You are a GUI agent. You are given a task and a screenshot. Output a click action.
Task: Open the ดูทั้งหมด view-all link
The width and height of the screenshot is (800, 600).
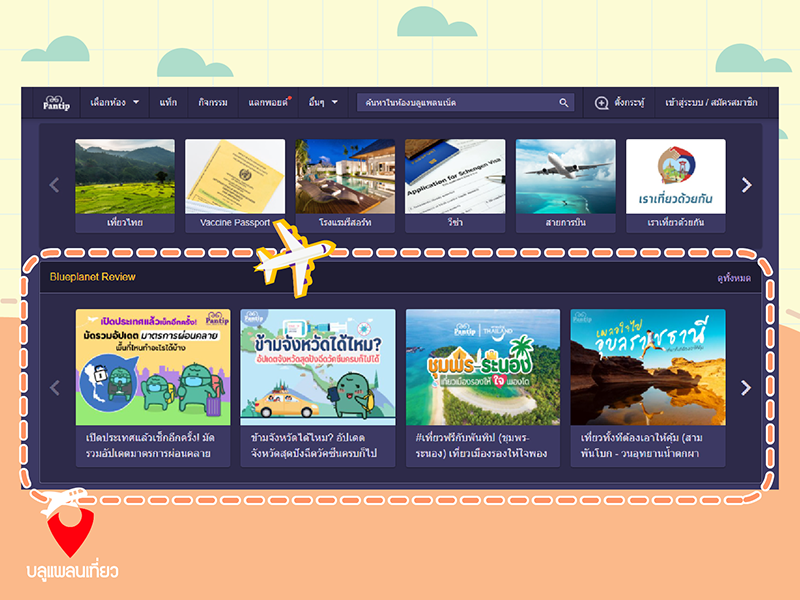734,278
